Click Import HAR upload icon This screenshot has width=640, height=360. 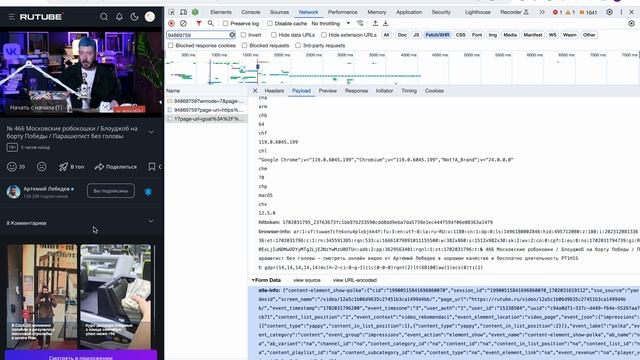pos(375,24)
